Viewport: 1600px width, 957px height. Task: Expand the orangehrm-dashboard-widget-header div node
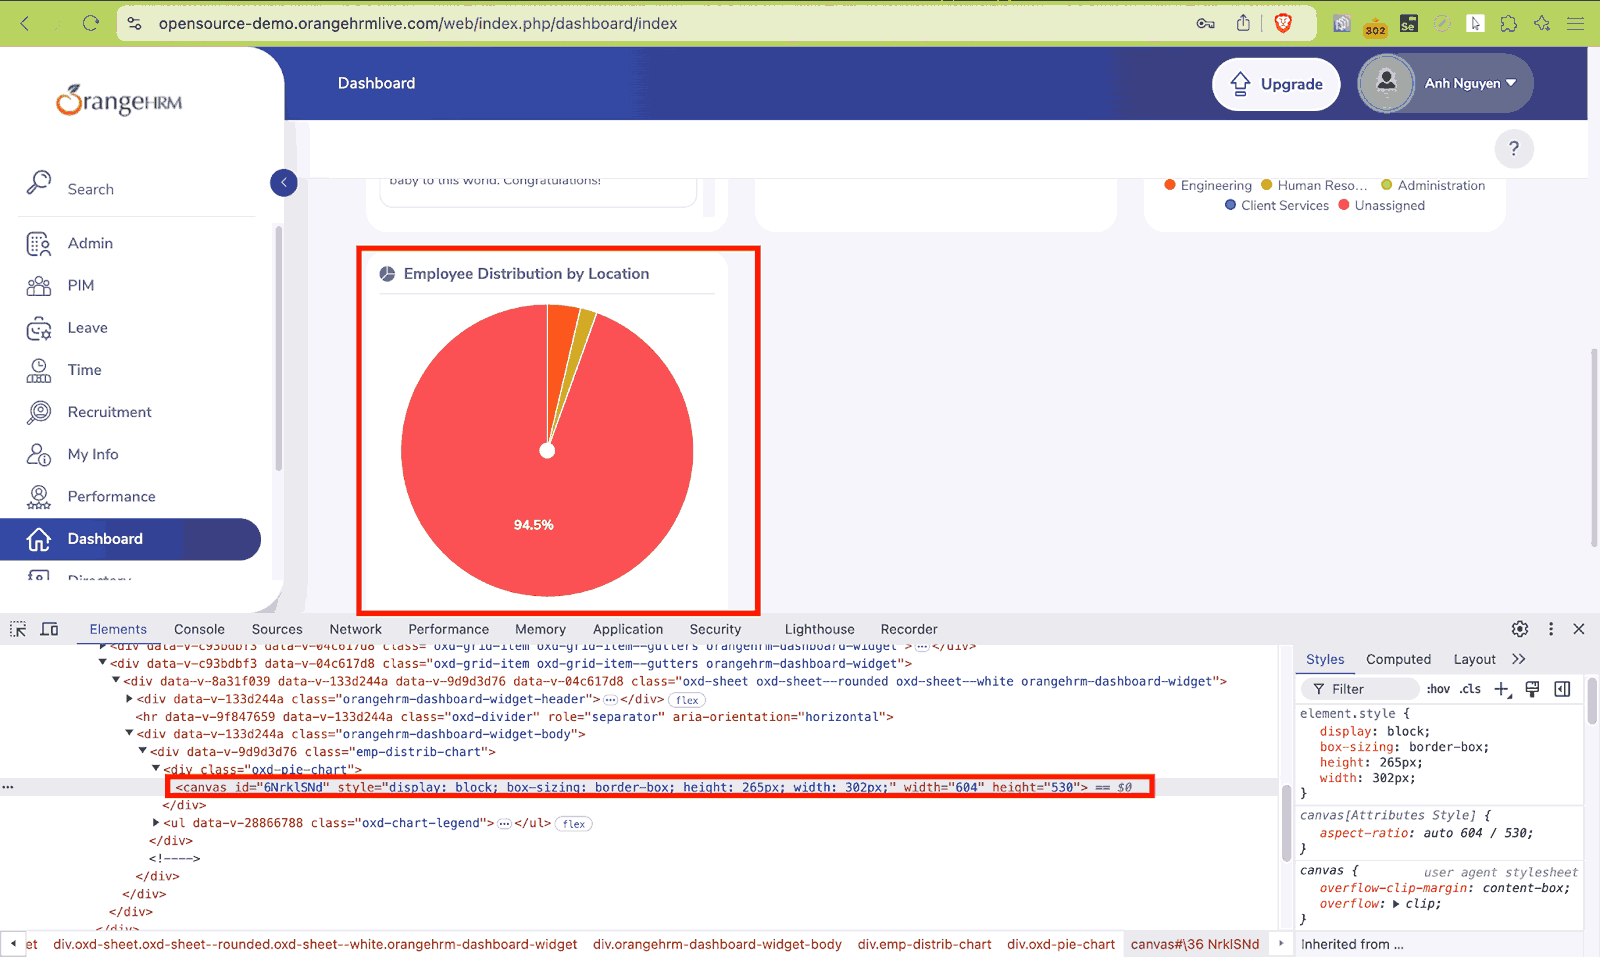coord(130,698)
